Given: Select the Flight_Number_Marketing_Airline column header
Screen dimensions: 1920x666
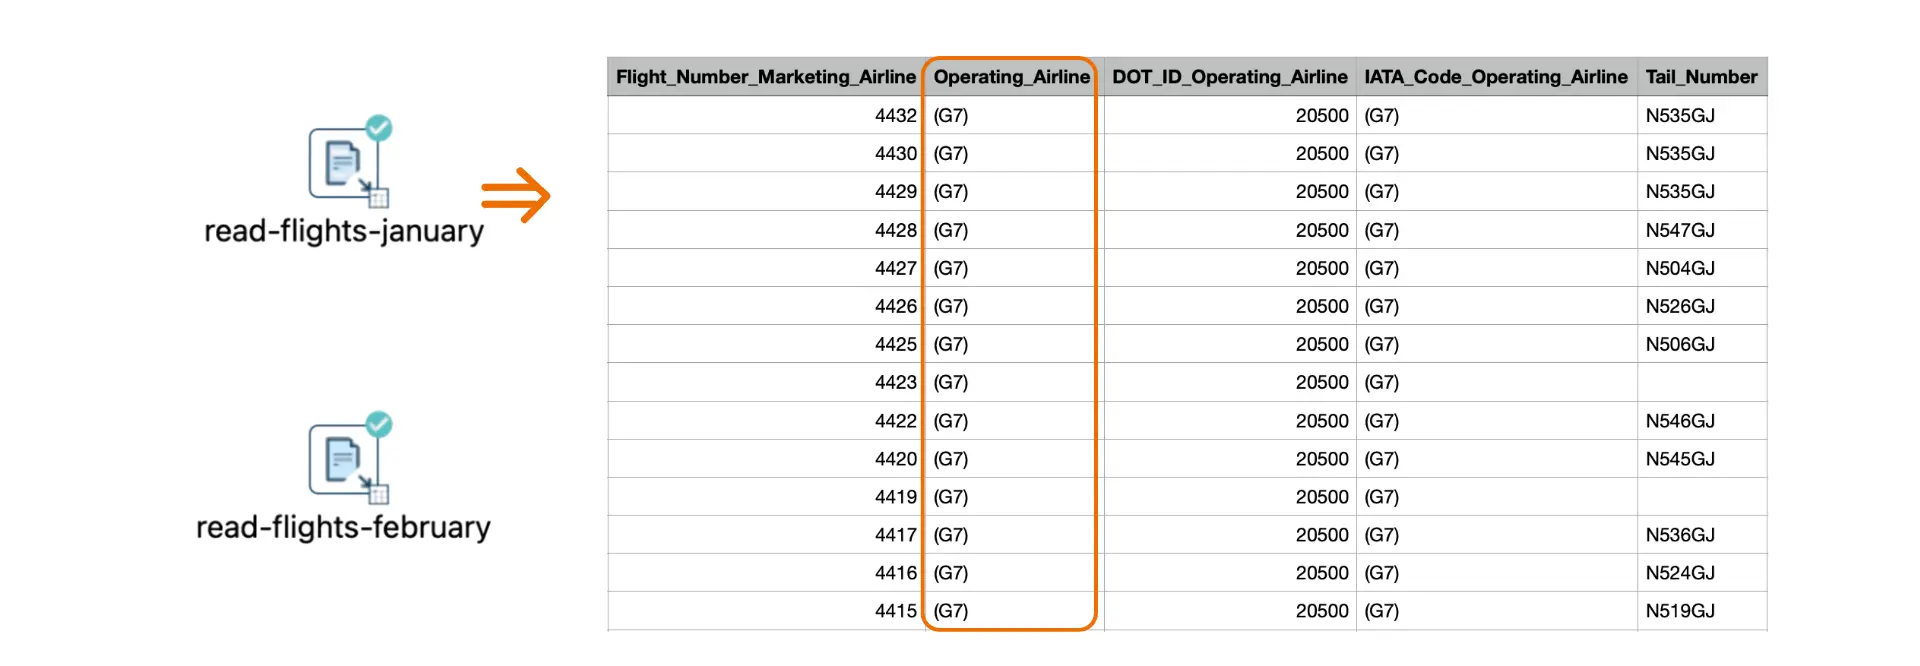Looking at the screenshot, I should 765,77.
